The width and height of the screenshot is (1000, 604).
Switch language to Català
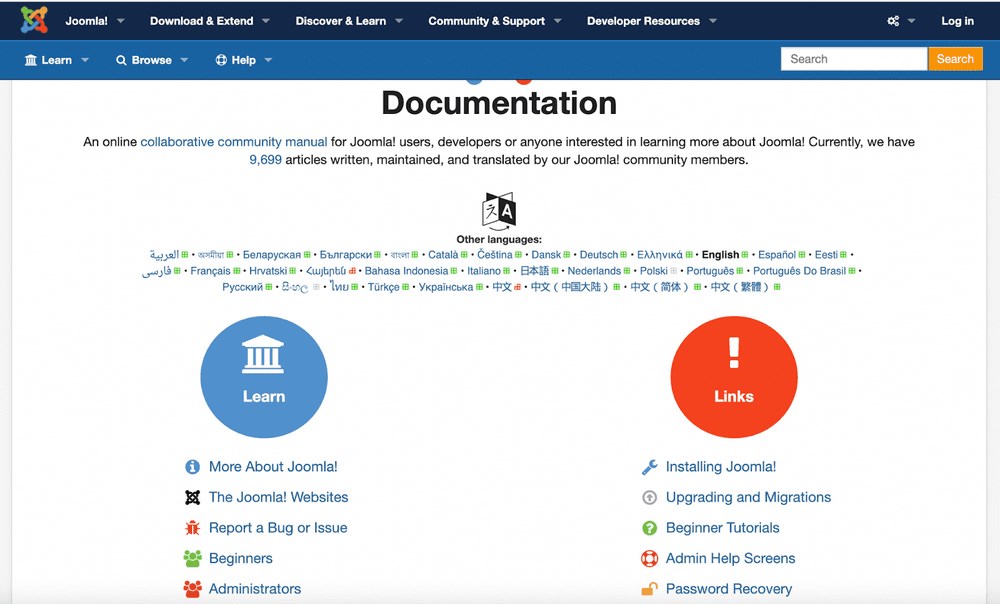click(x=443, y=254)
